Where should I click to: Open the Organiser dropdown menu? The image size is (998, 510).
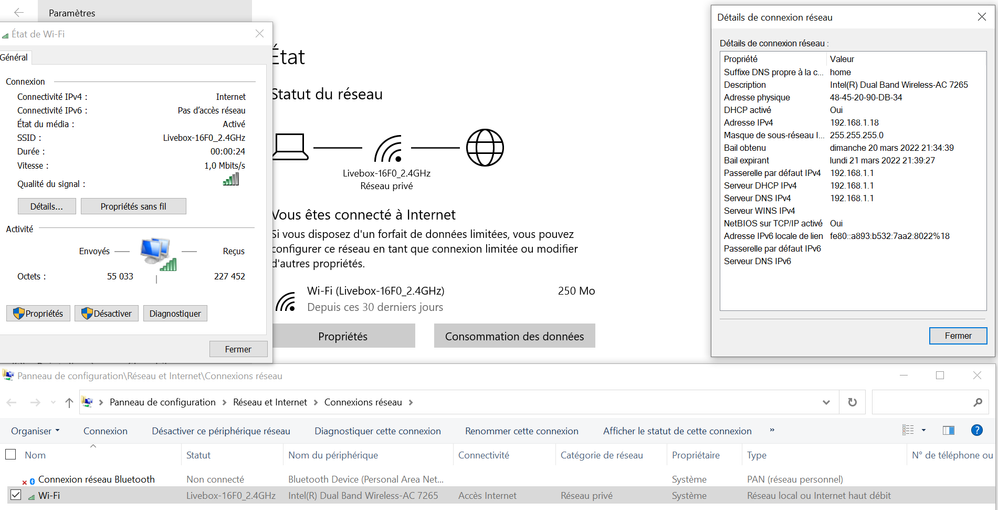(35, 431)
